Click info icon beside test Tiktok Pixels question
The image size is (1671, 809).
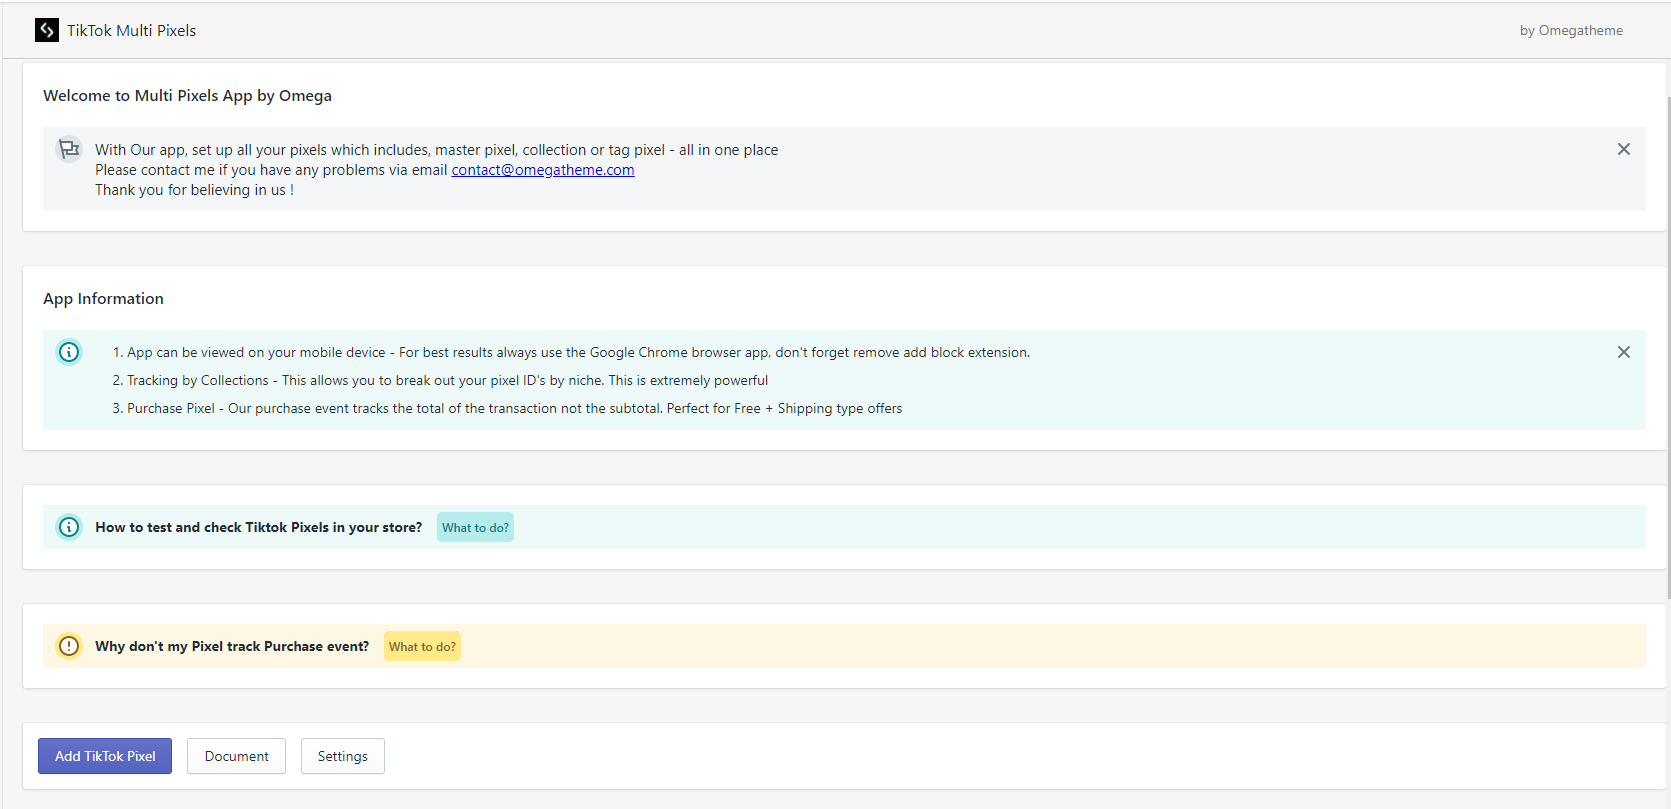(x=69, y=527)
